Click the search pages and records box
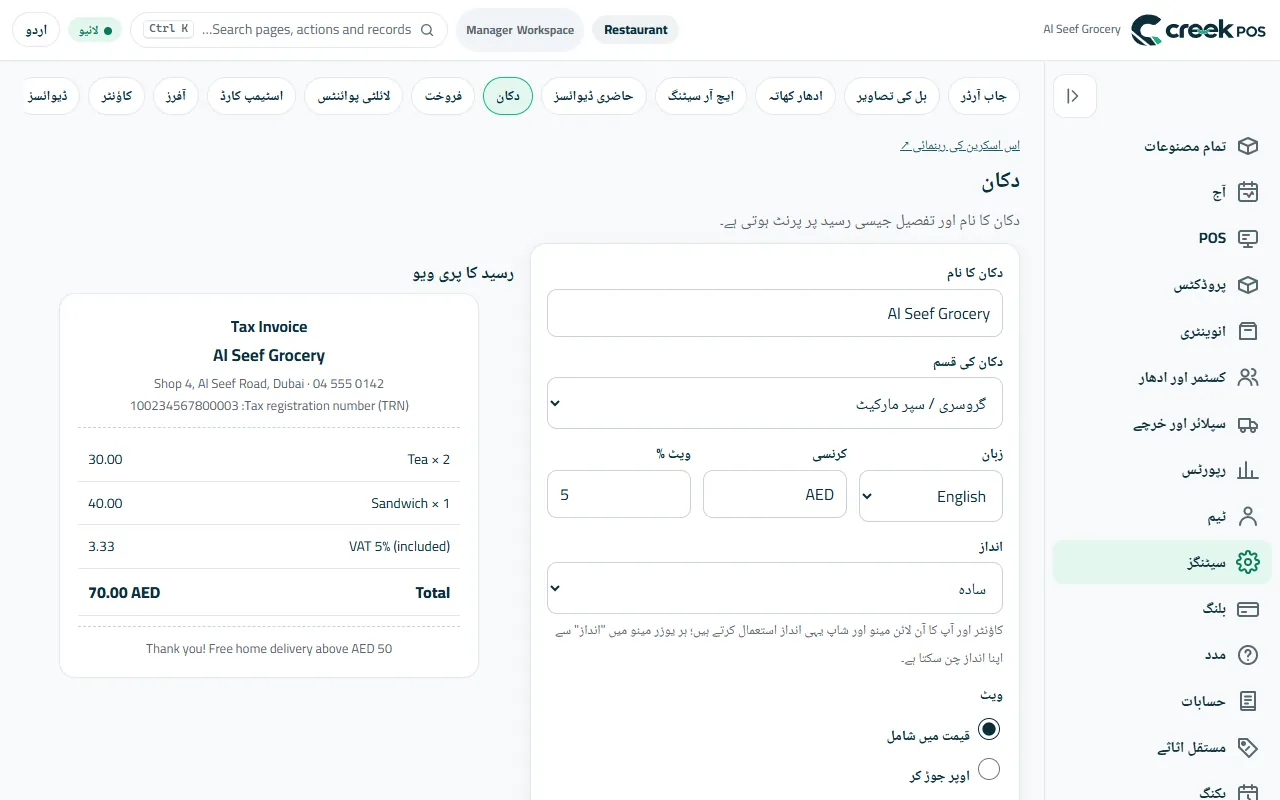 tap(289, 30)
